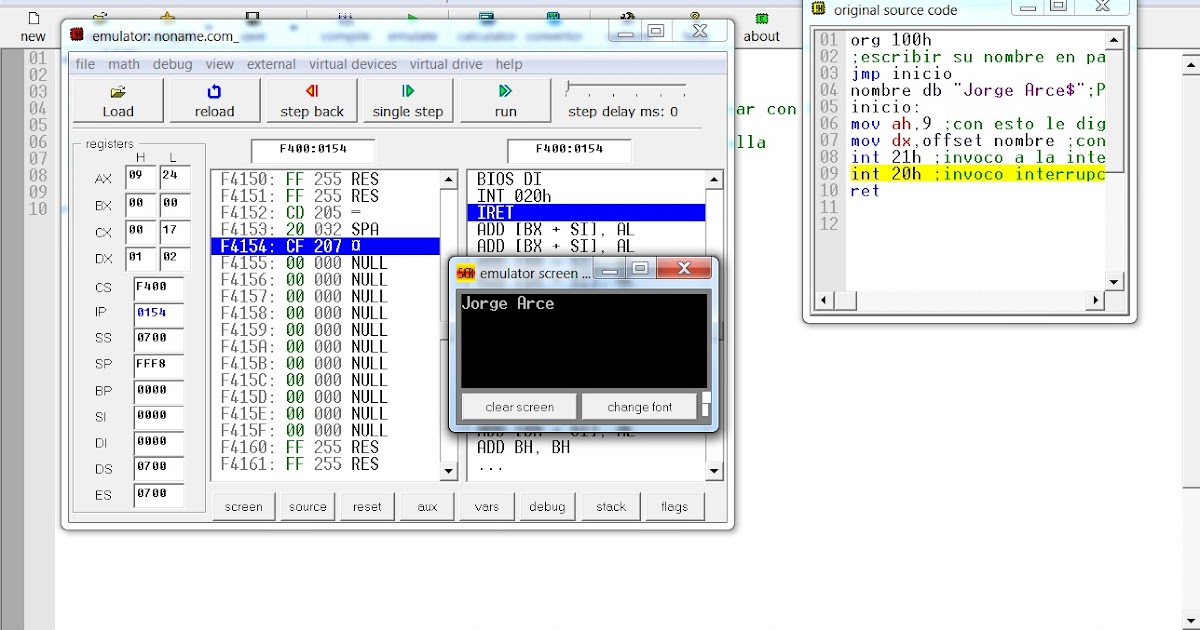Click the BP register field

coord(159,392)
